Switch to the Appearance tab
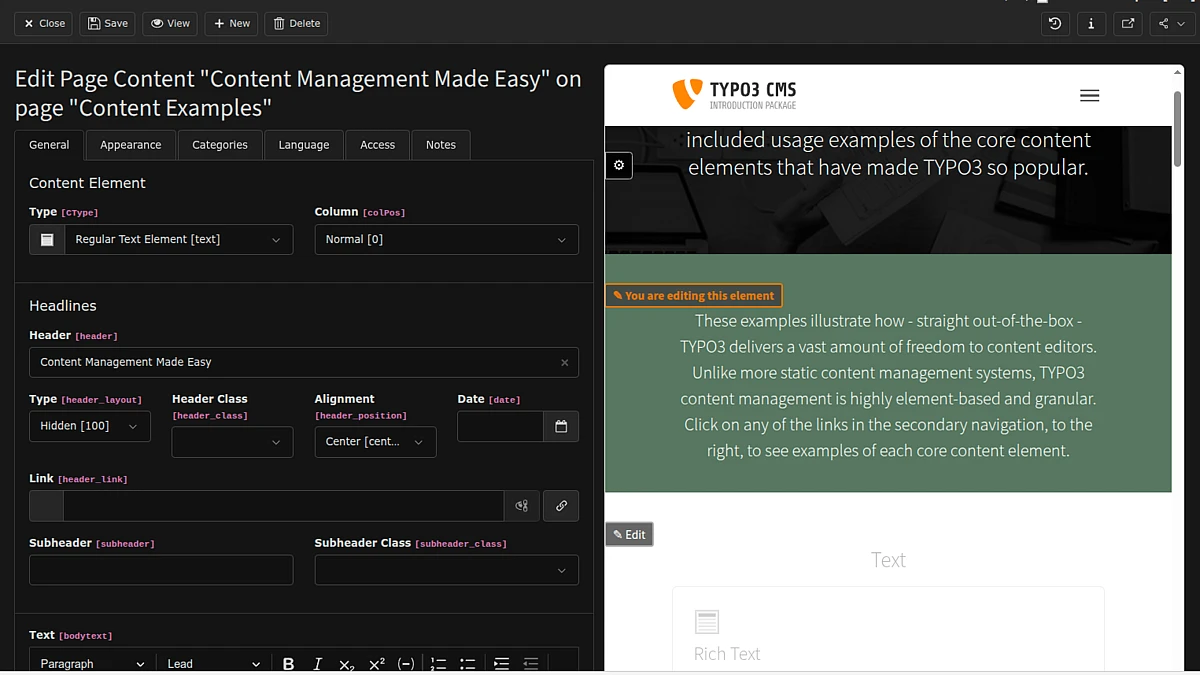The width and height of the screenshot is (1200, 675). (x=130, y=145)
